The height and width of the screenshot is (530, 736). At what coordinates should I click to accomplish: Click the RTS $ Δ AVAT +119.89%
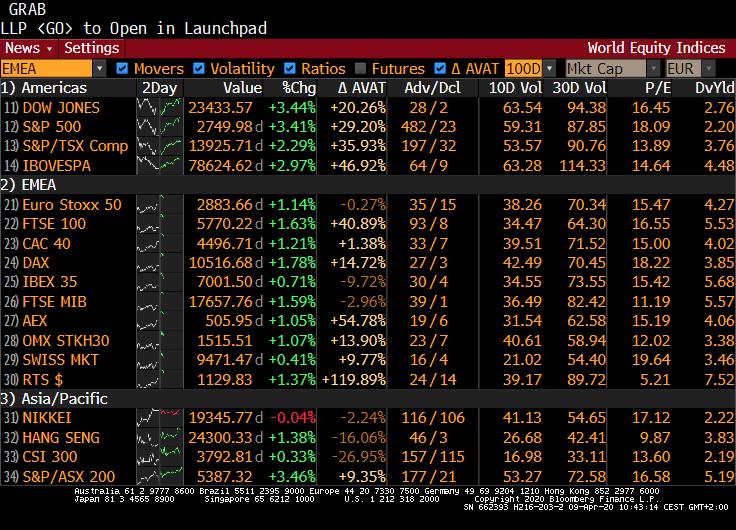354,380
